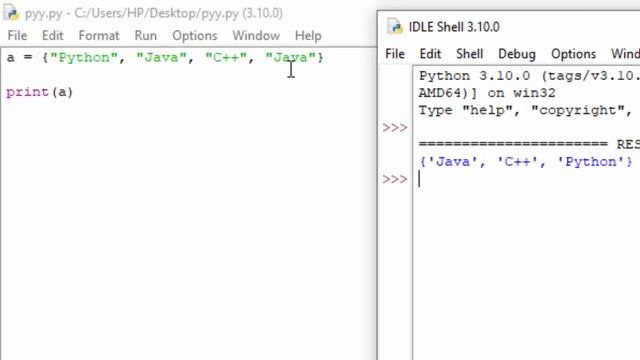Click "Python" string in editor code

(x=84, y=58)
